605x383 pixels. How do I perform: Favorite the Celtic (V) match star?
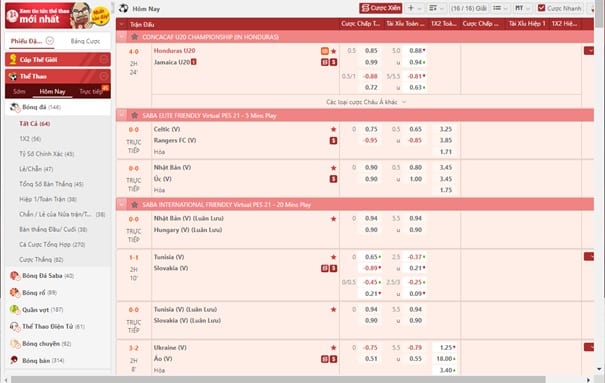333,129
